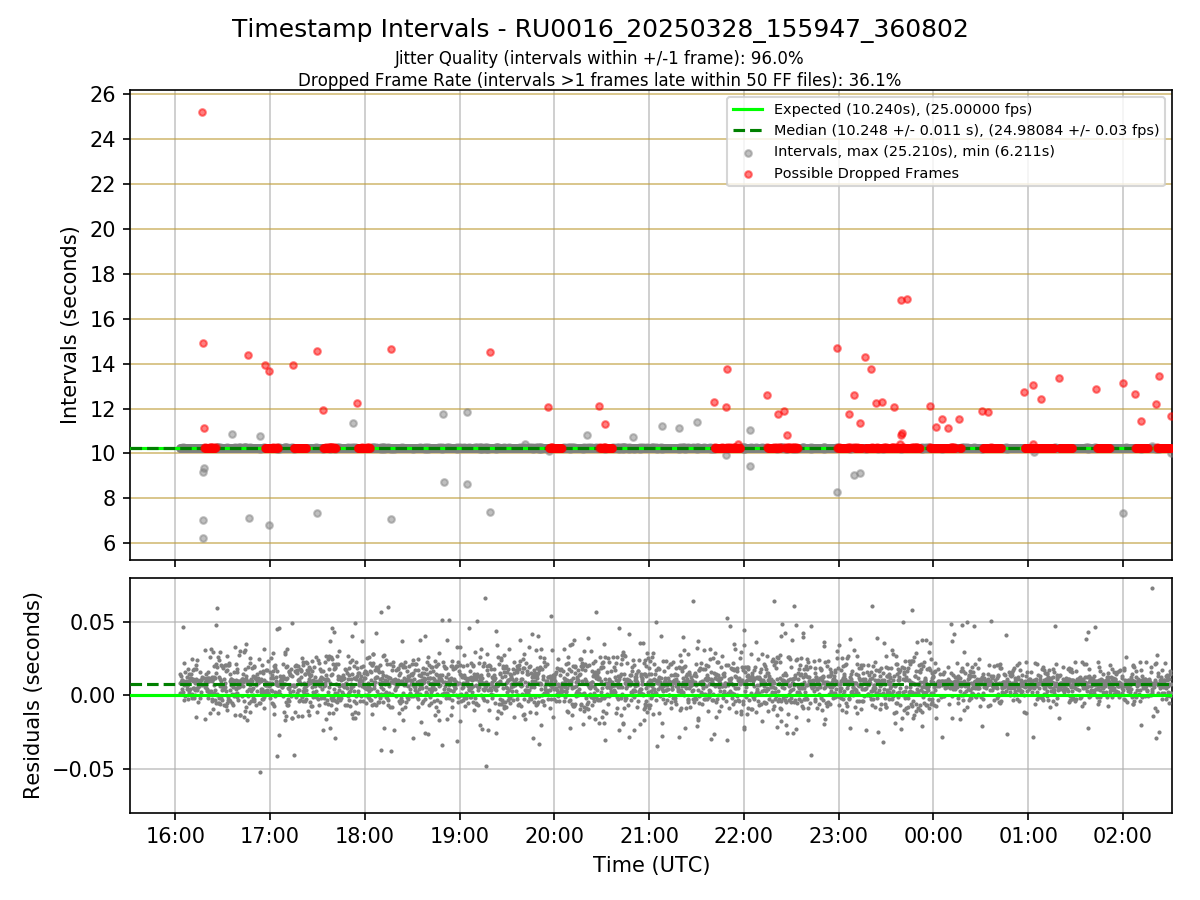Click the dashed dark green line sample in the legend
Screen dimensions: 1200x900
748,130
